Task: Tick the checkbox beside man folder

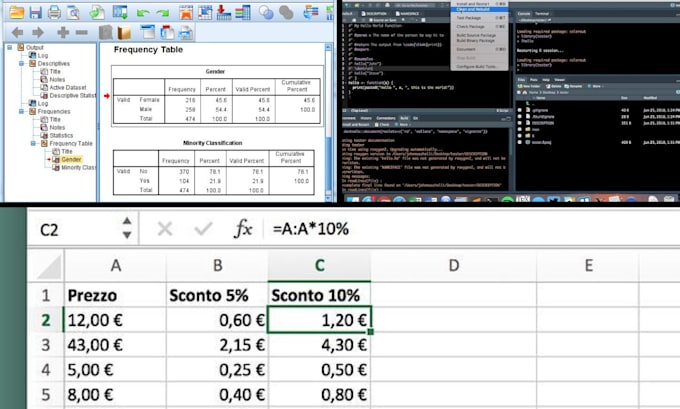Action: [x=520, y=129]
